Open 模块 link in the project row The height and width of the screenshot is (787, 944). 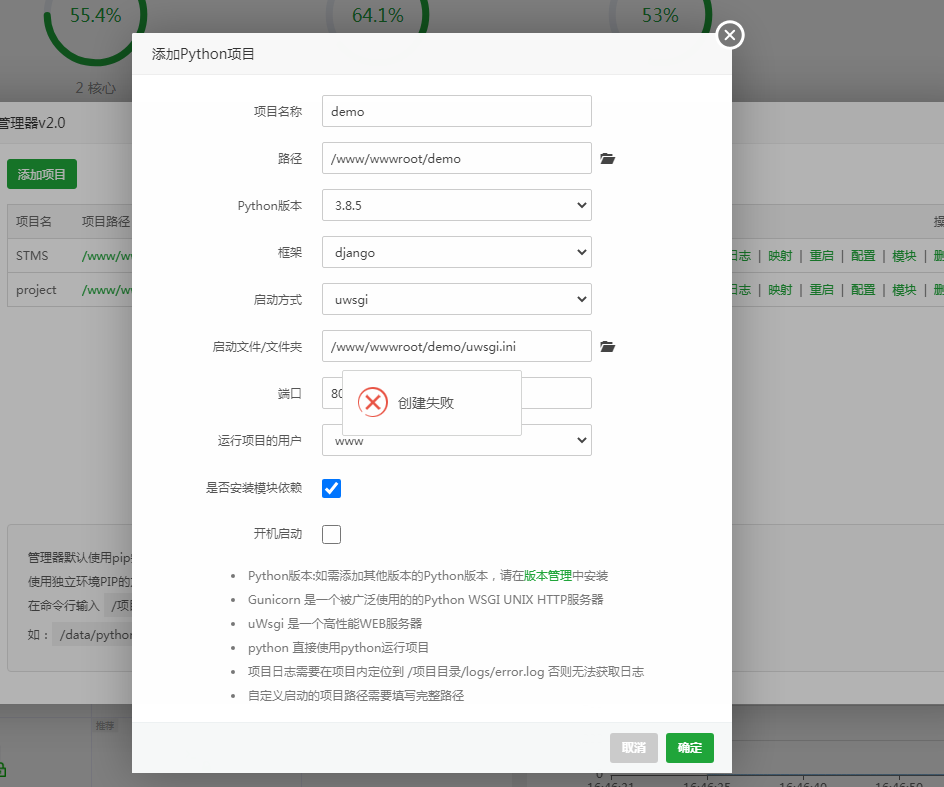[904, 290]
